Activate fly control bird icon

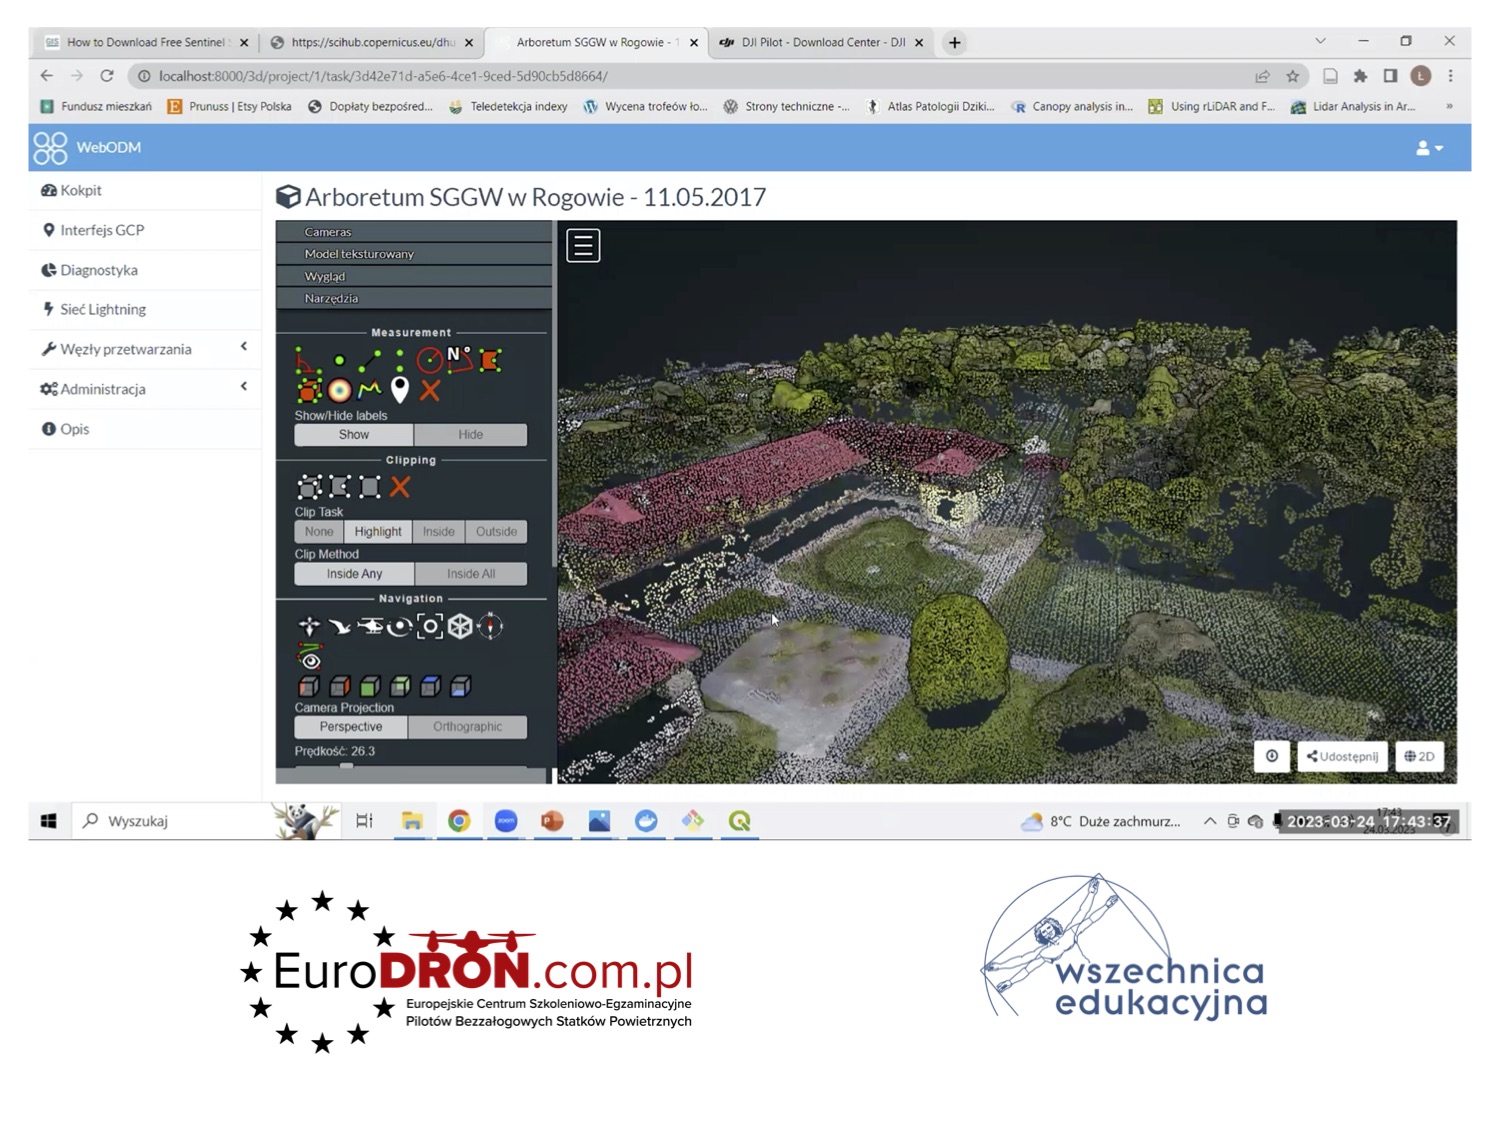pyautogui.click(x=339, y=626)
